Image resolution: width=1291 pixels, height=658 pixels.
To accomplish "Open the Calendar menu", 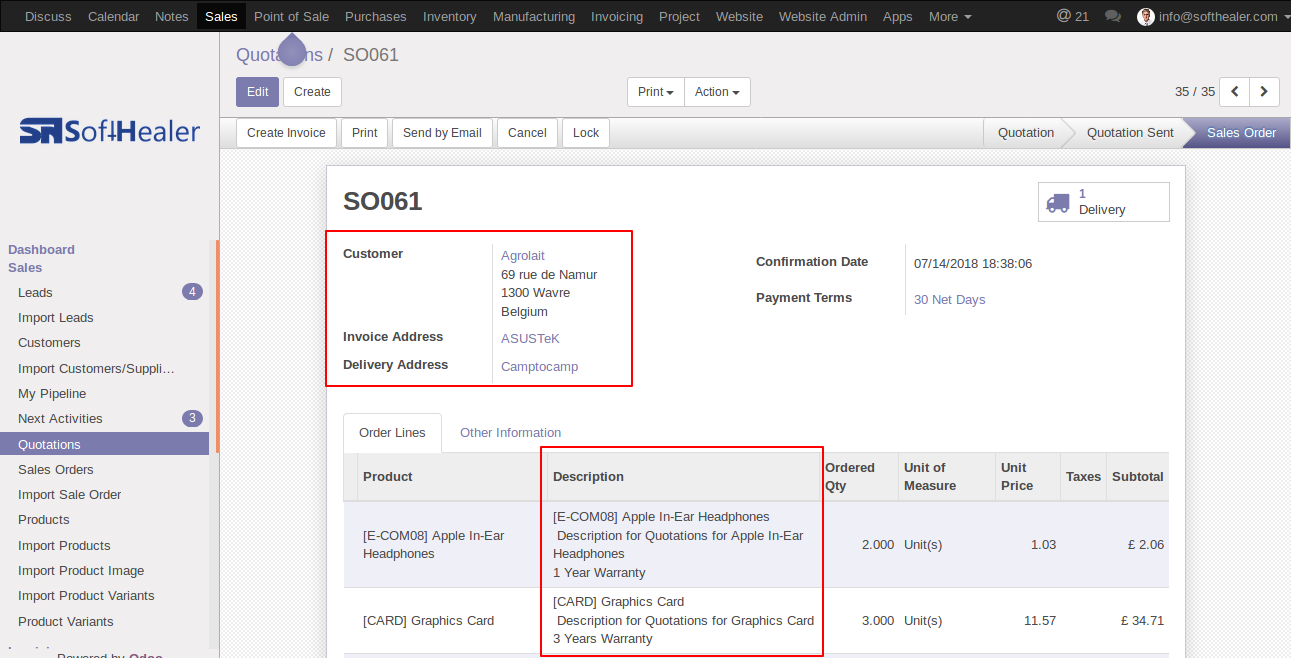I will pyautogui.click(x=113, y=16).
